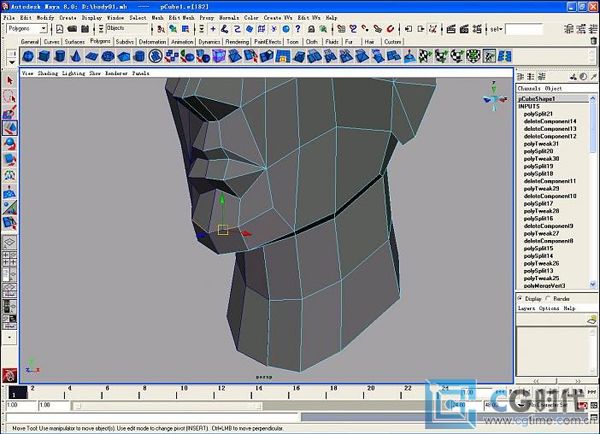600x434 pixels.
Task: Select the Show Manipulator tool
Action: click(10, 208)
